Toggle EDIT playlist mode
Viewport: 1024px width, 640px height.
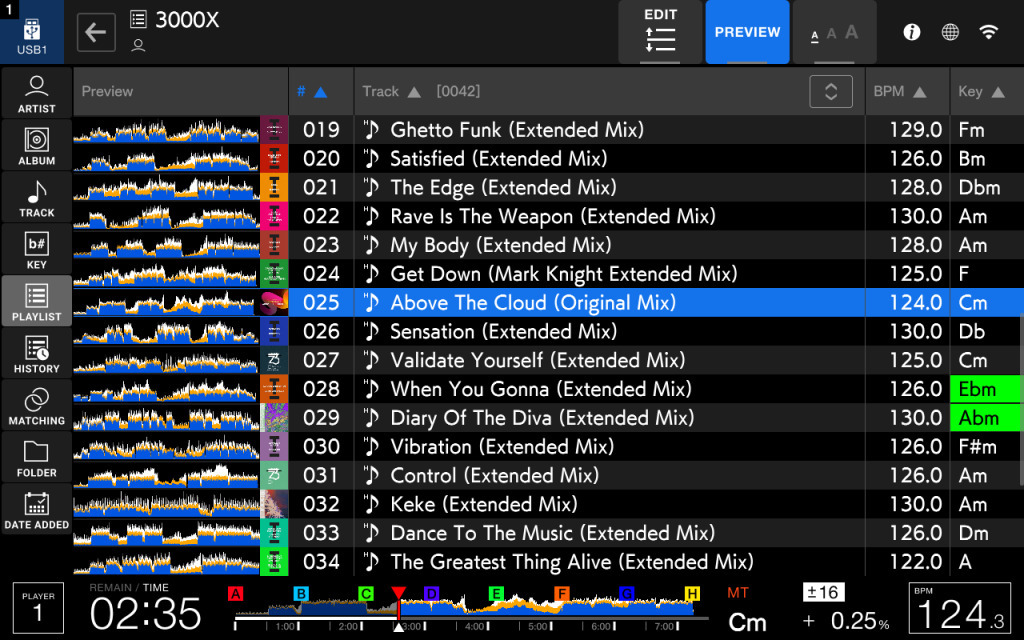[660, 32]
